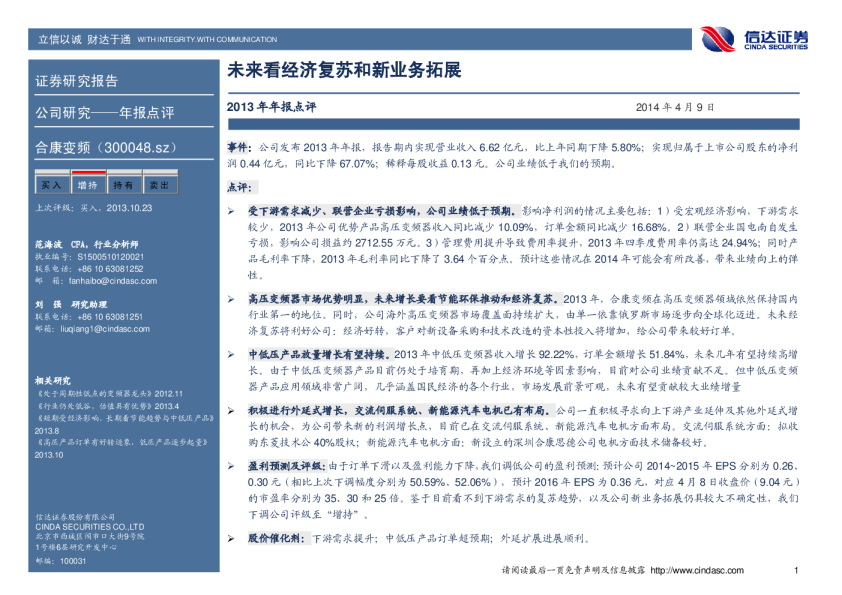Image resolution: width=842 pixels, height=595 pixels.
Task: Select the 持有 rating box
Action: pos(123,186)
